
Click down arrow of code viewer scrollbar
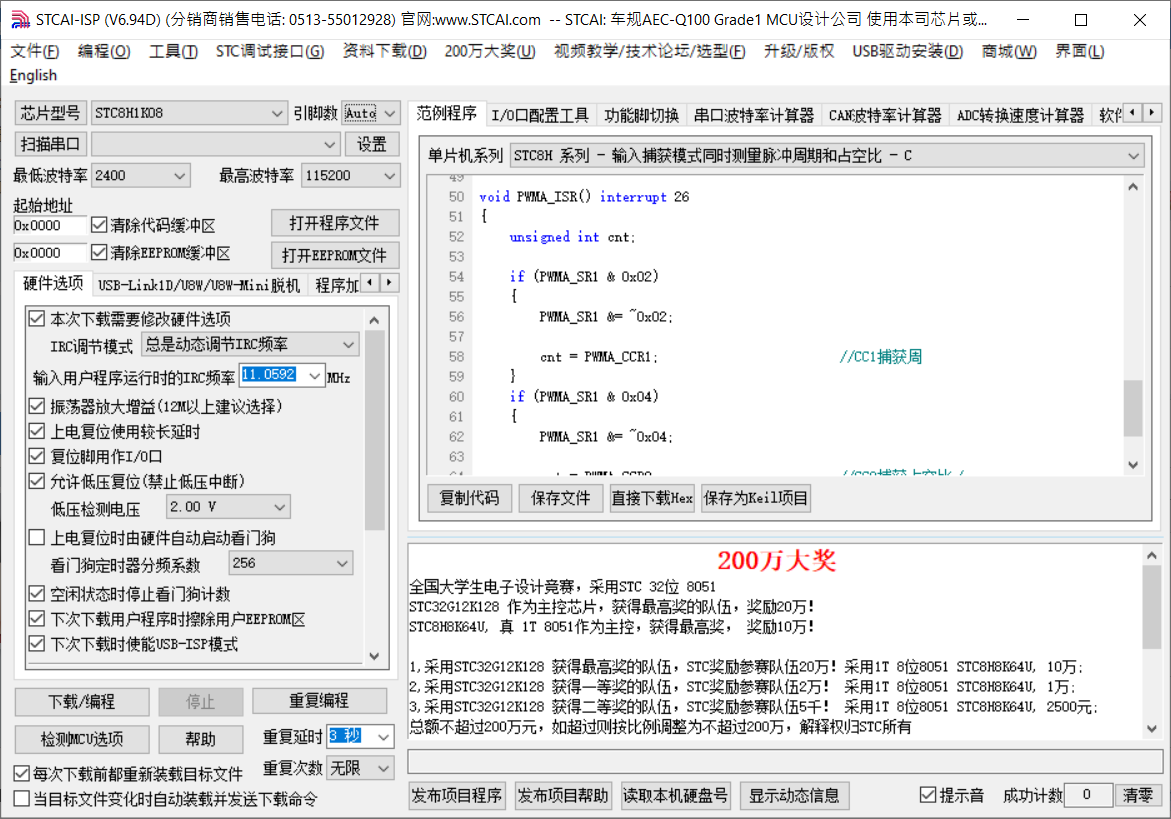point(1133,464)
